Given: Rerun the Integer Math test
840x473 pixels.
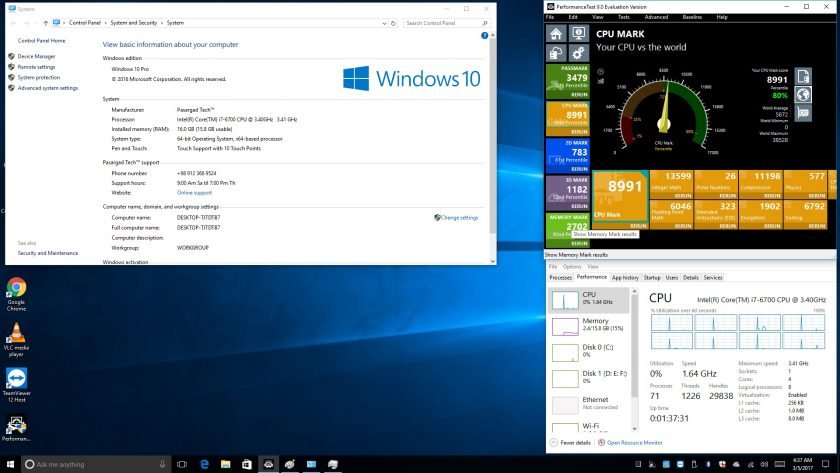Looking at the screenshot, I should (x=682, y=195).
